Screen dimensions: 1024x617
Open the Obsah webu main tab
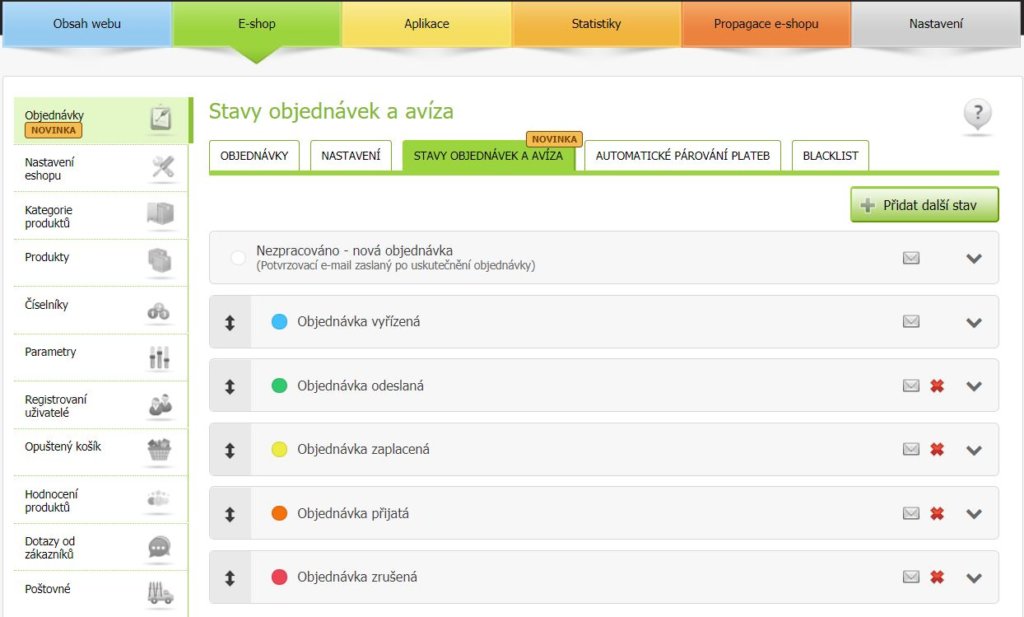87,24
